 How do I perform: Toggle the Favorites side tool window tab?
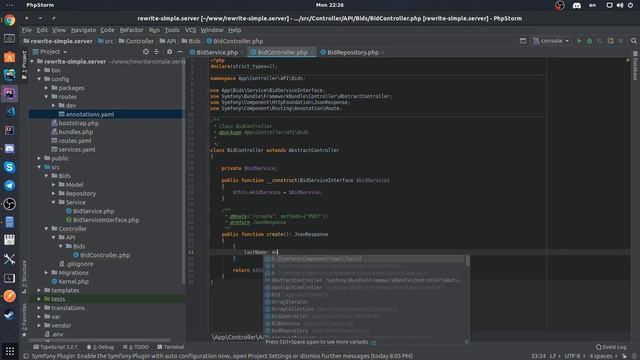[24, 320]
